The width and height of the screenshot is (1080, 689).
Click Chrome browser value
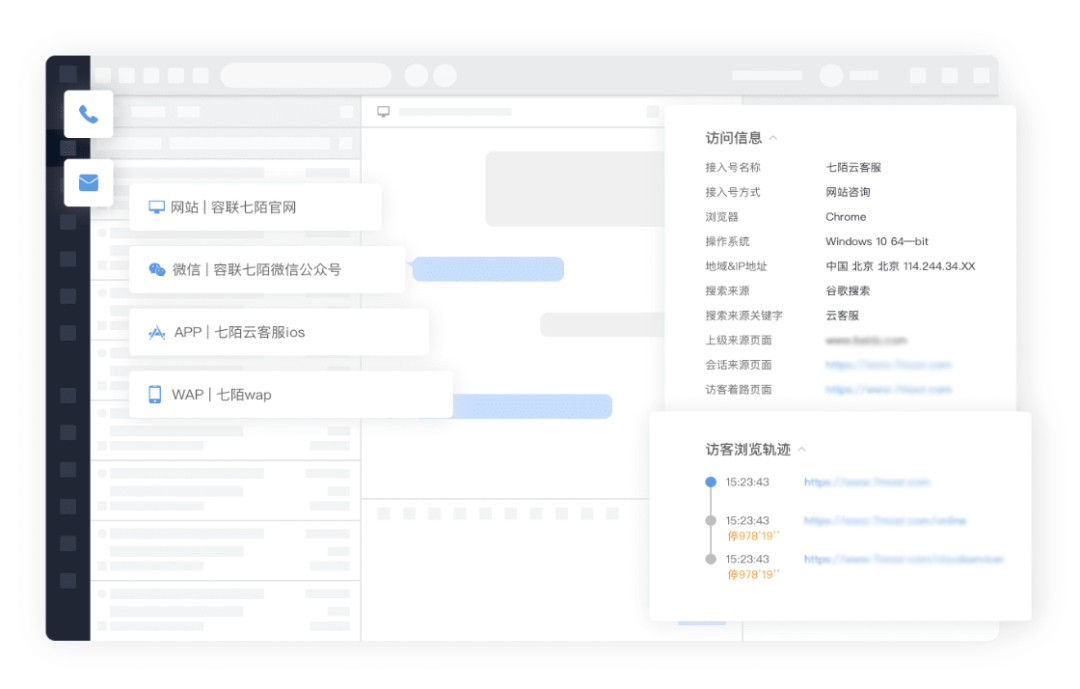[846, 217]
